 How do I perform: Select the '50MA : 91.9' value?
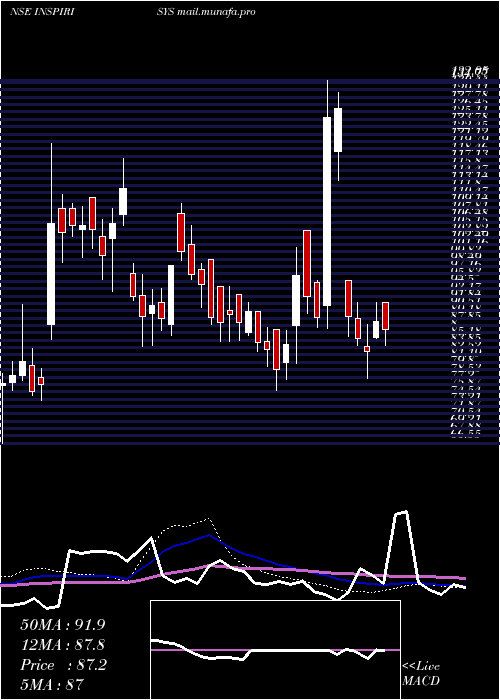pyautogui.click(x=63, y=625)
